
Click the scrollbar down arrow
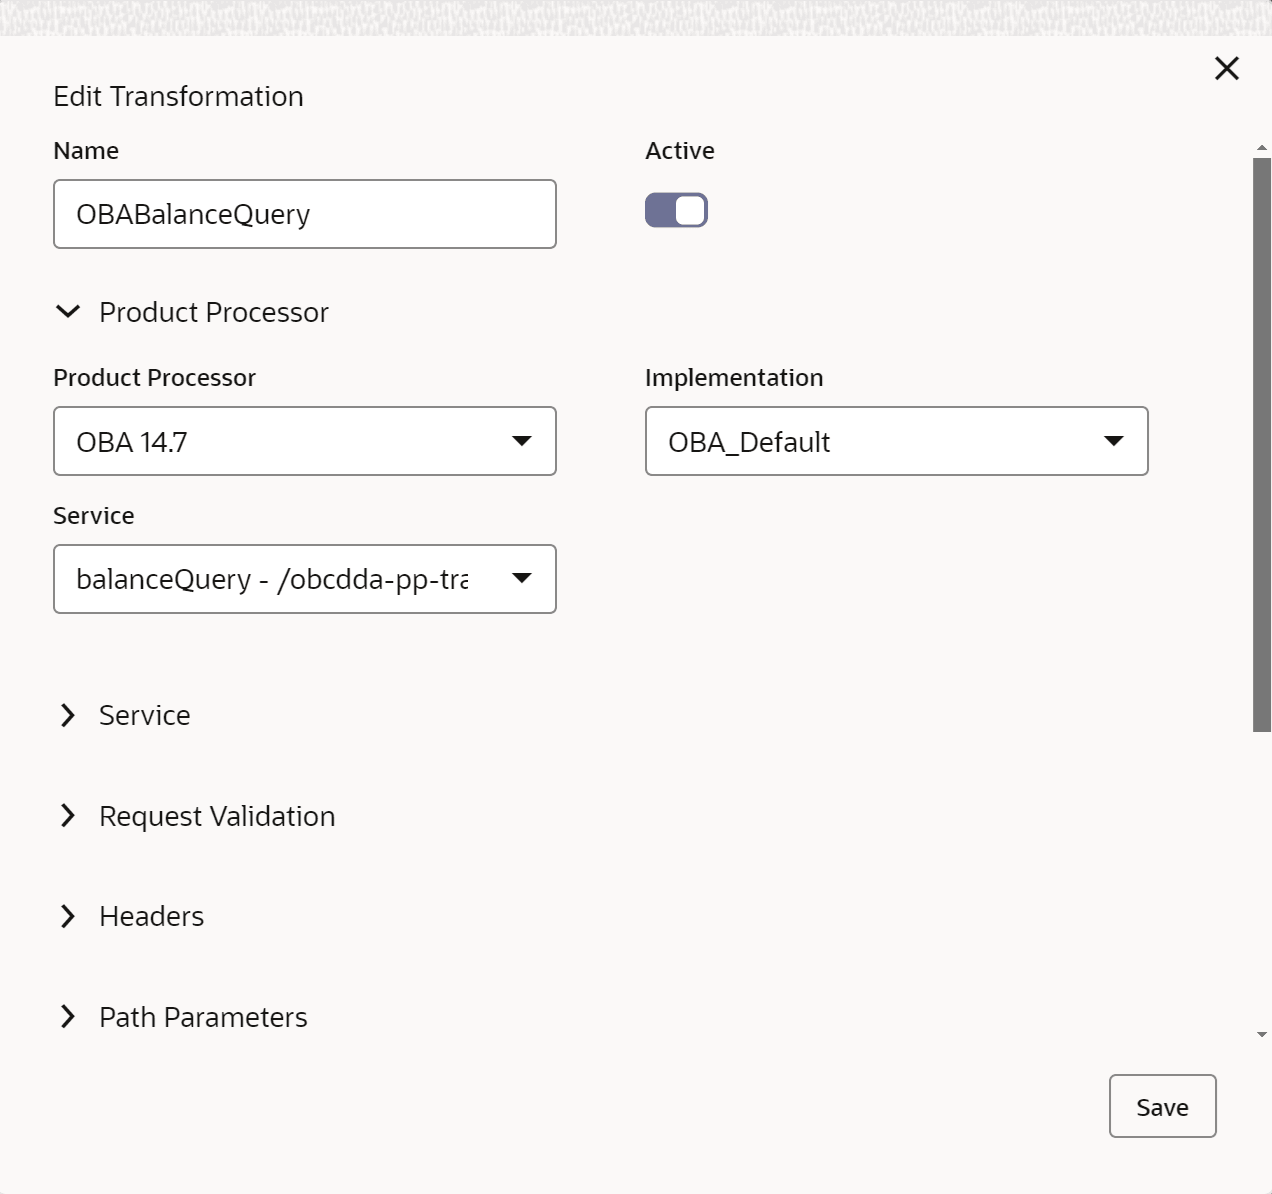coord(1262,1035)
